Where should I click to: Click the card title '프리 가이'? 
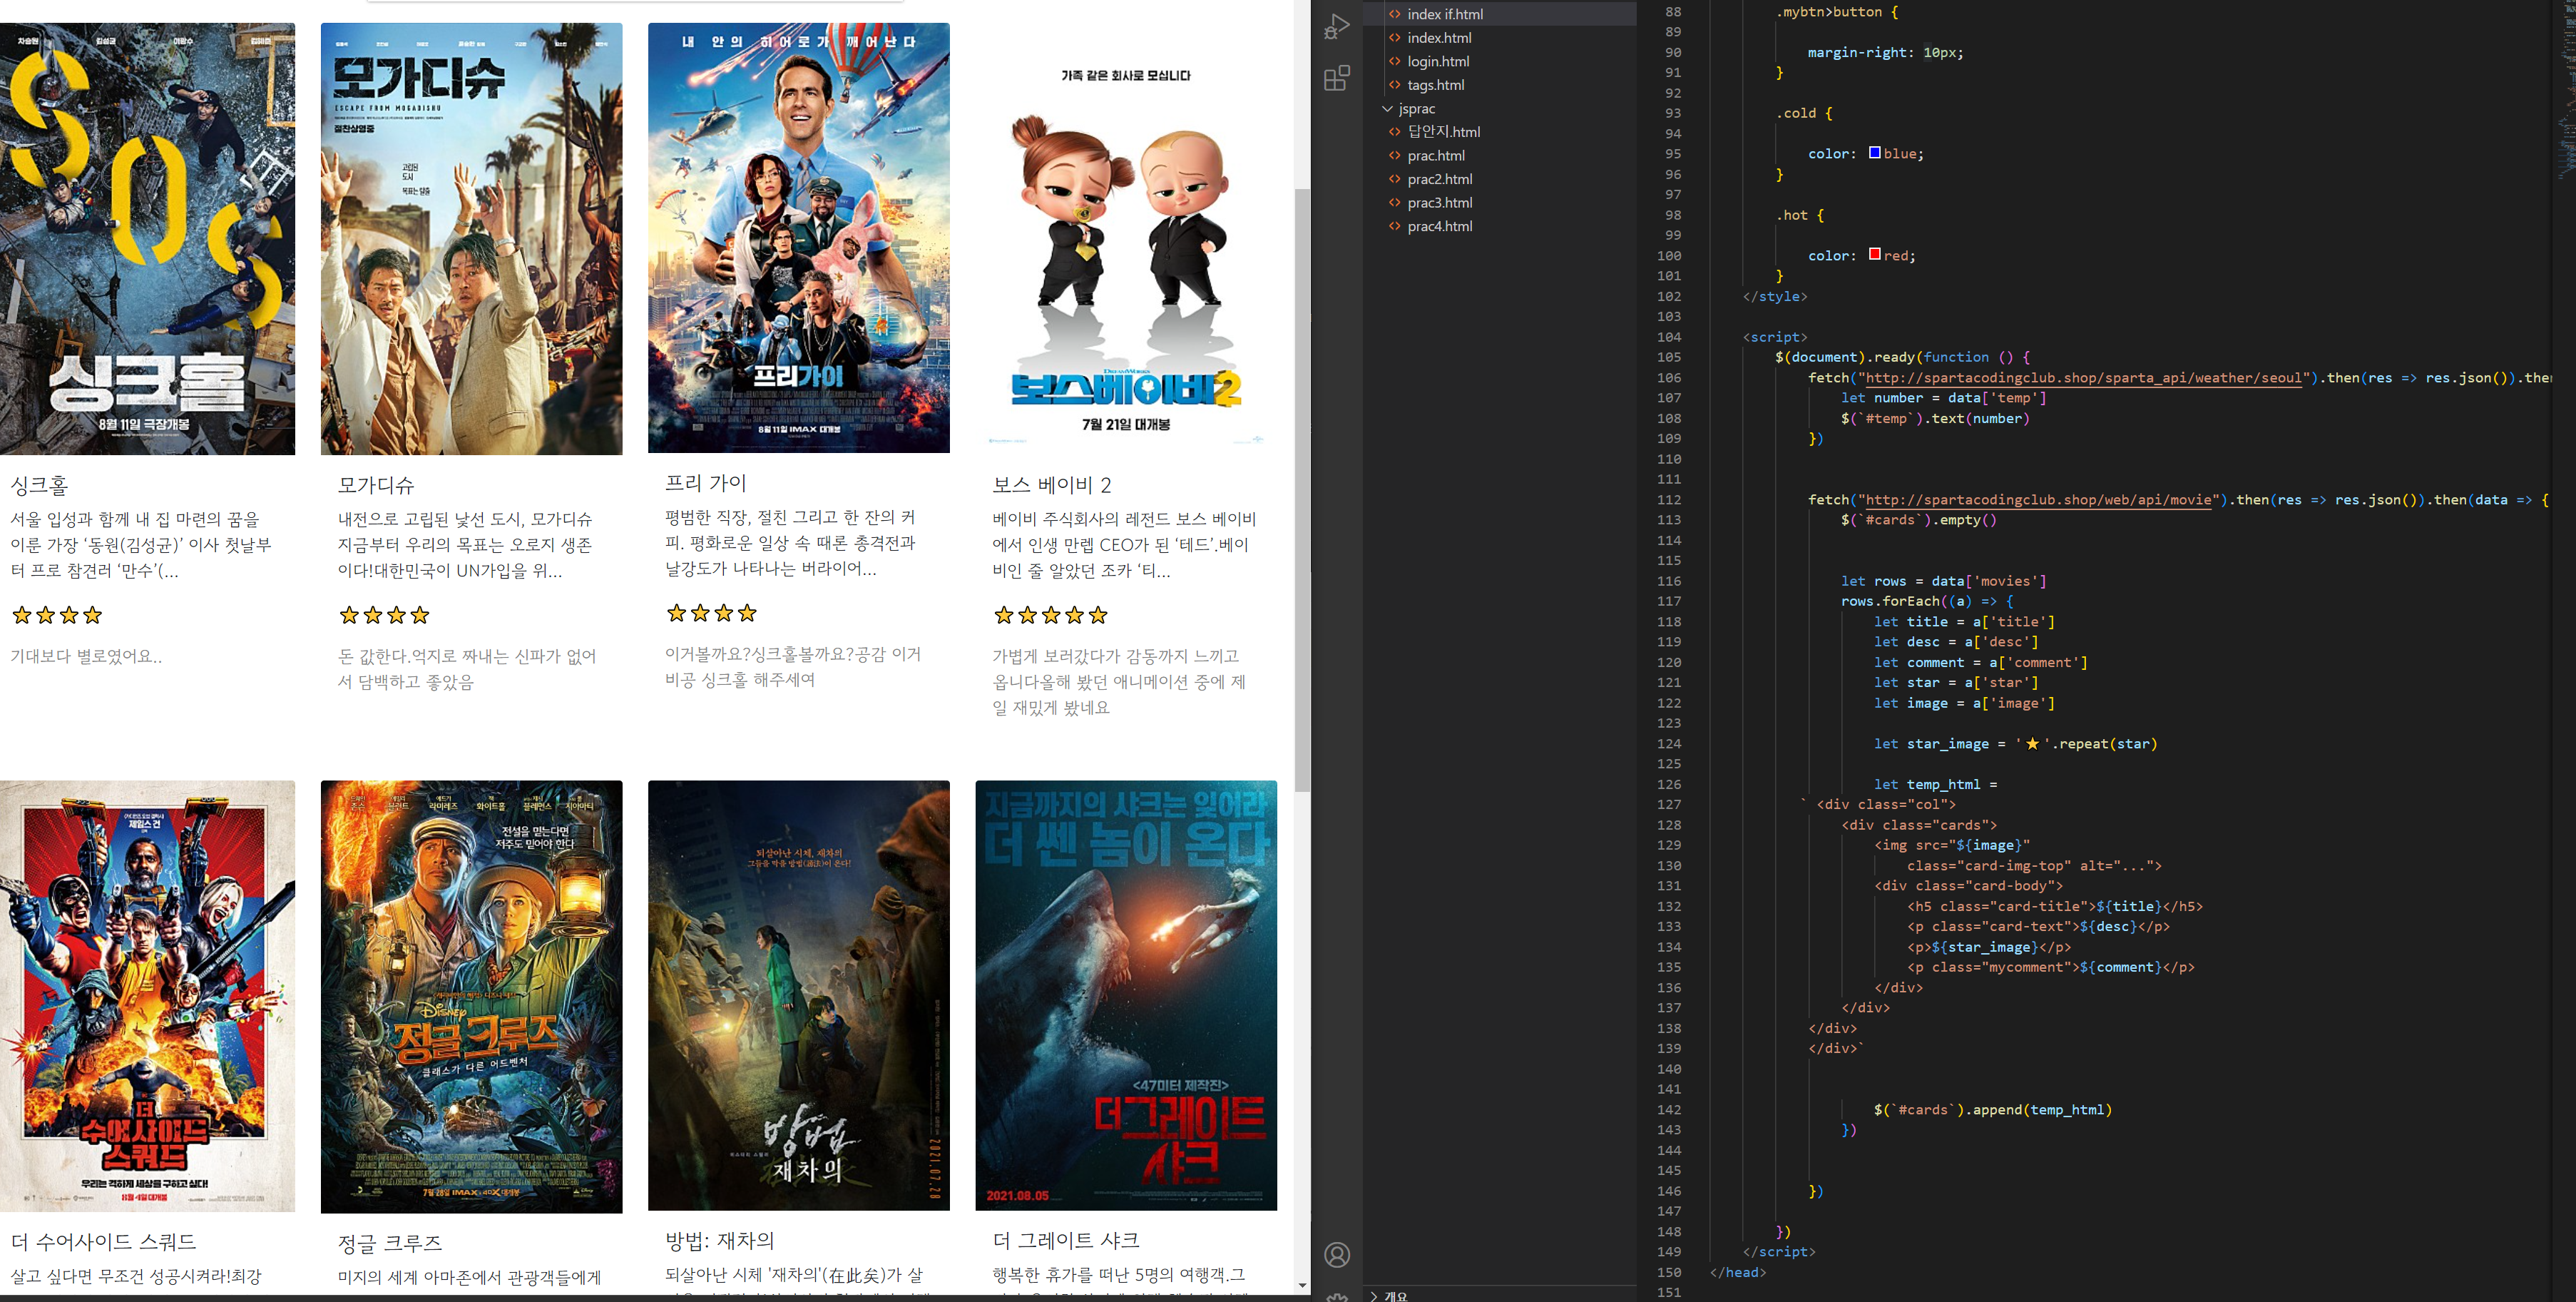[x=706, y=483]
